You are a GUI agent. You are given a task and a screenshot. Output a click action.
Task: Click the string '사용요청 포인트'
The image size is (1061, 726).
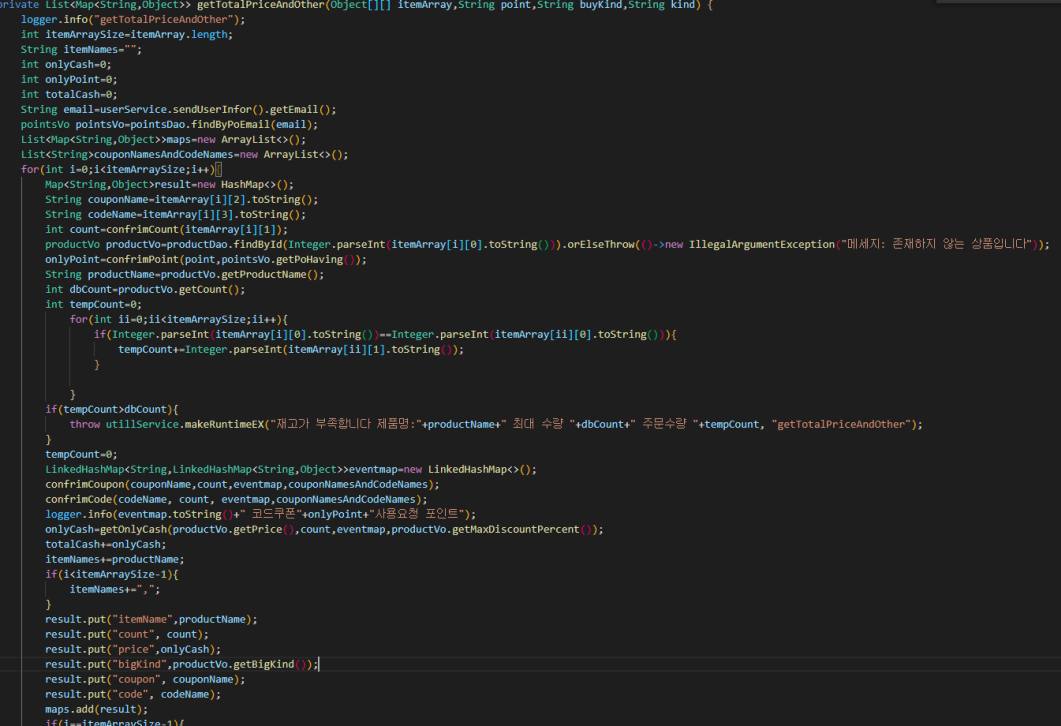[x=416, y=514]
